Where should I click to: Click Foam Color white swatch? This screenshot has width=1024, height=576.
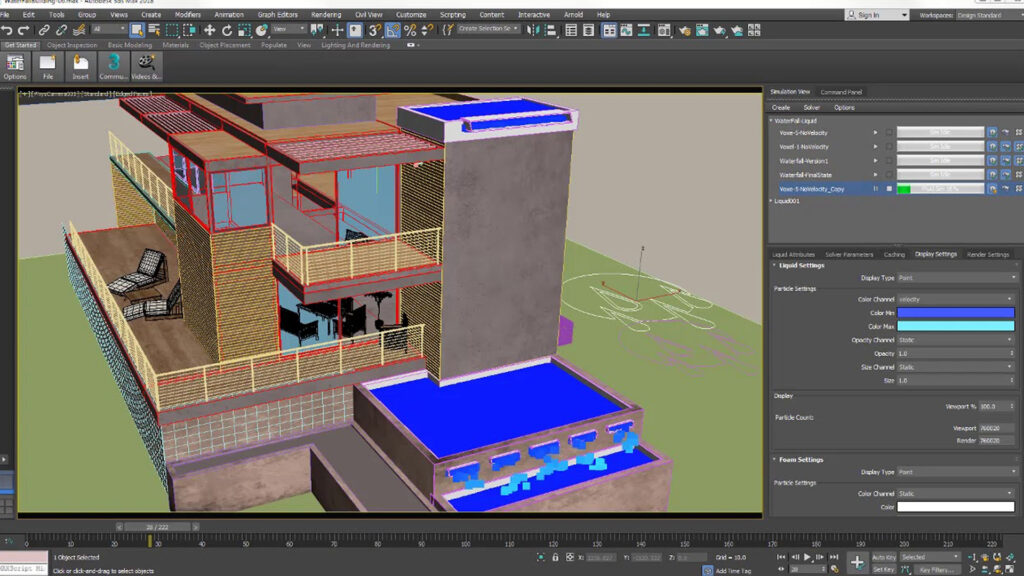click(x=955, y=507)
